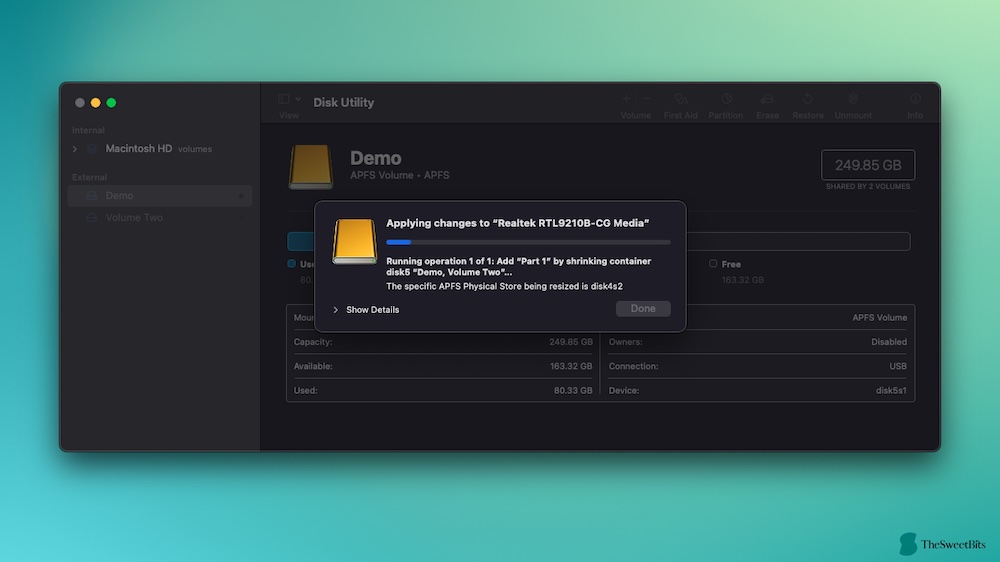Click the green full-screen window button
1000x562 pixels.
point(112,103)
